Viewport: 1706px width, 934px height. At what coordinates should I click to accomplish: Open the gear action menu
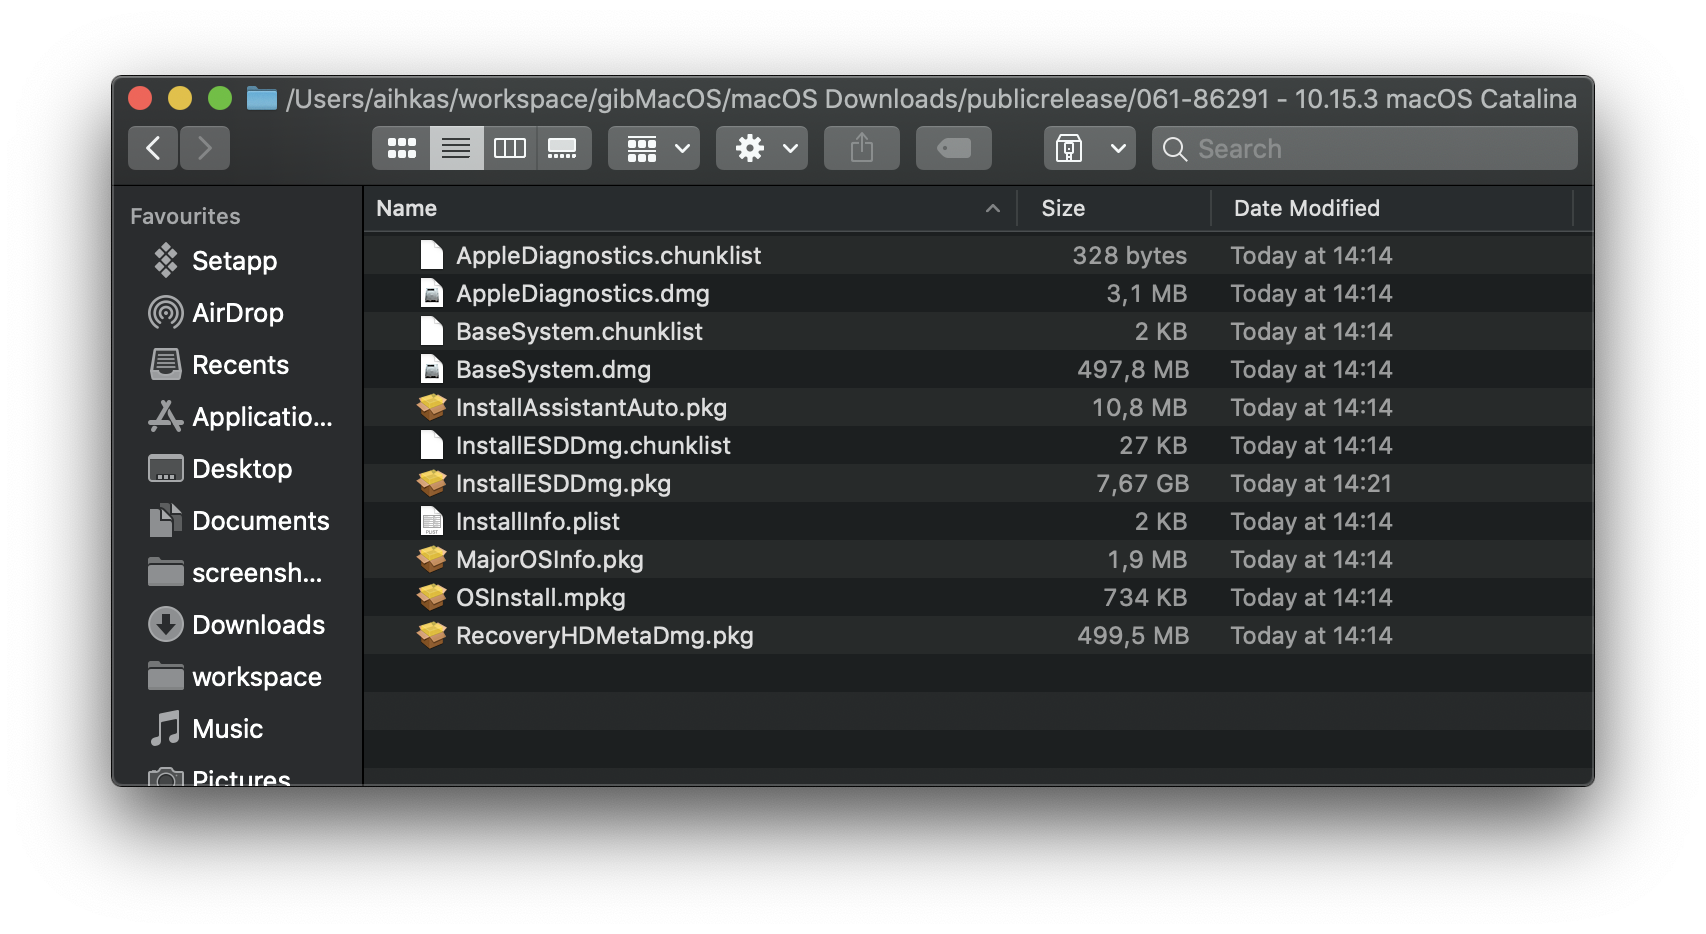(x=762, y=148)
